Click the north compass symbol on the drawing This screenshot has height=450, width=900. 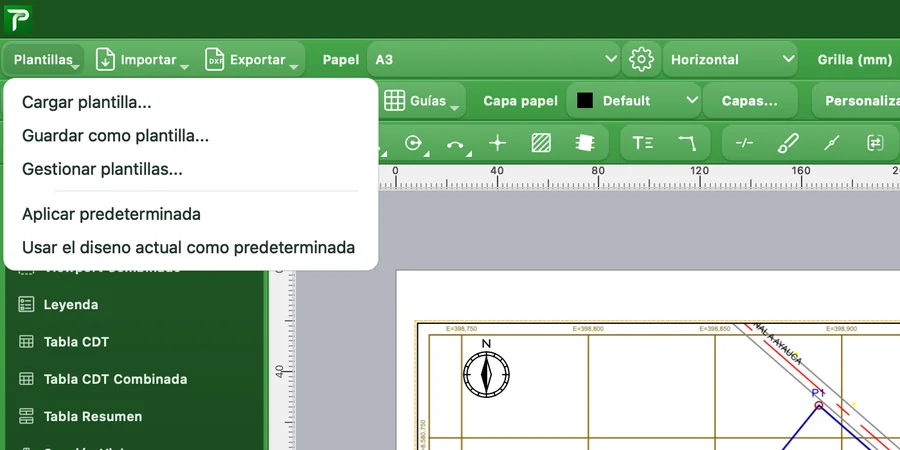(x=486, y=374)
